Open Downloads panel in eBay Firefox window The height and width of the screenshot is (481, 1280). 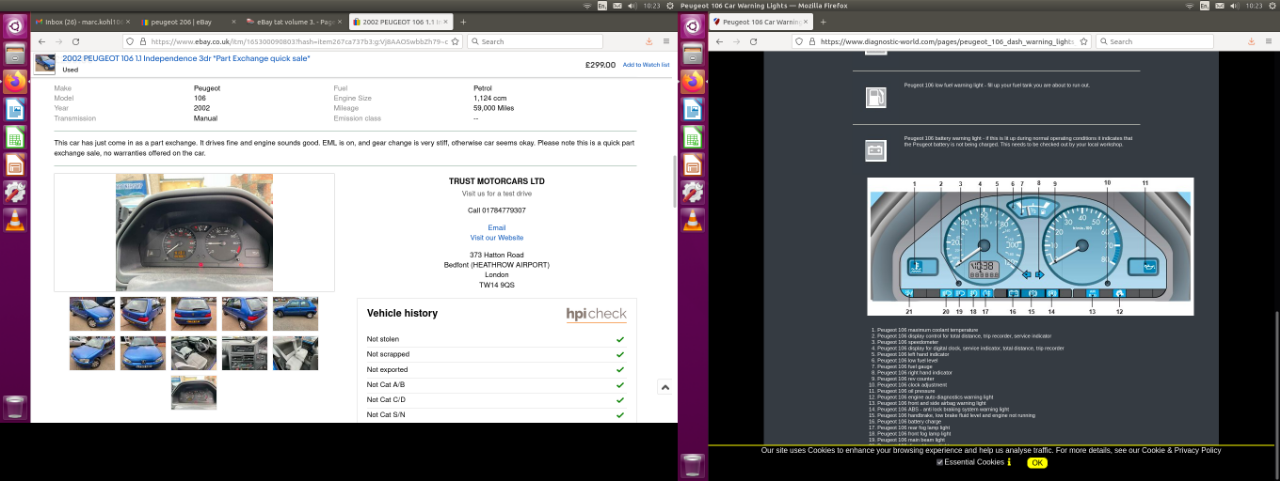point(648,42)
